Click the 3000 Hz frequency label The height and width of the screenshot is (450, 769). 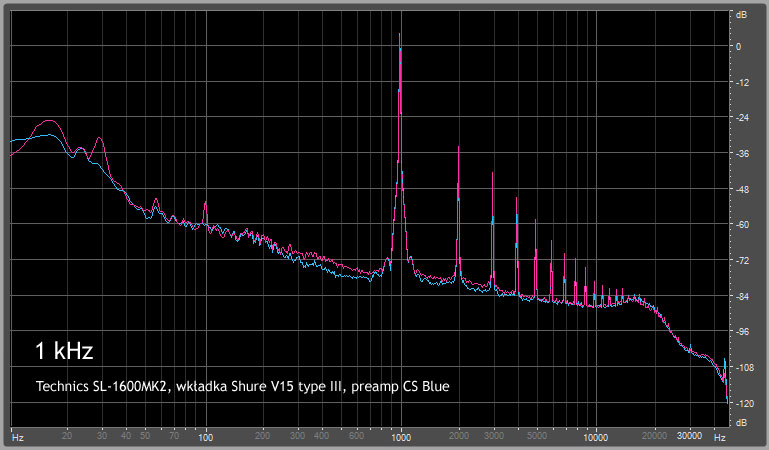493,435
